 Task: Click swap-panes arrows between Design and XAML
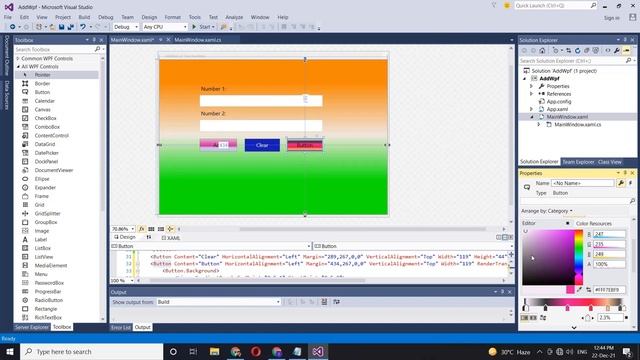point(149,237)
